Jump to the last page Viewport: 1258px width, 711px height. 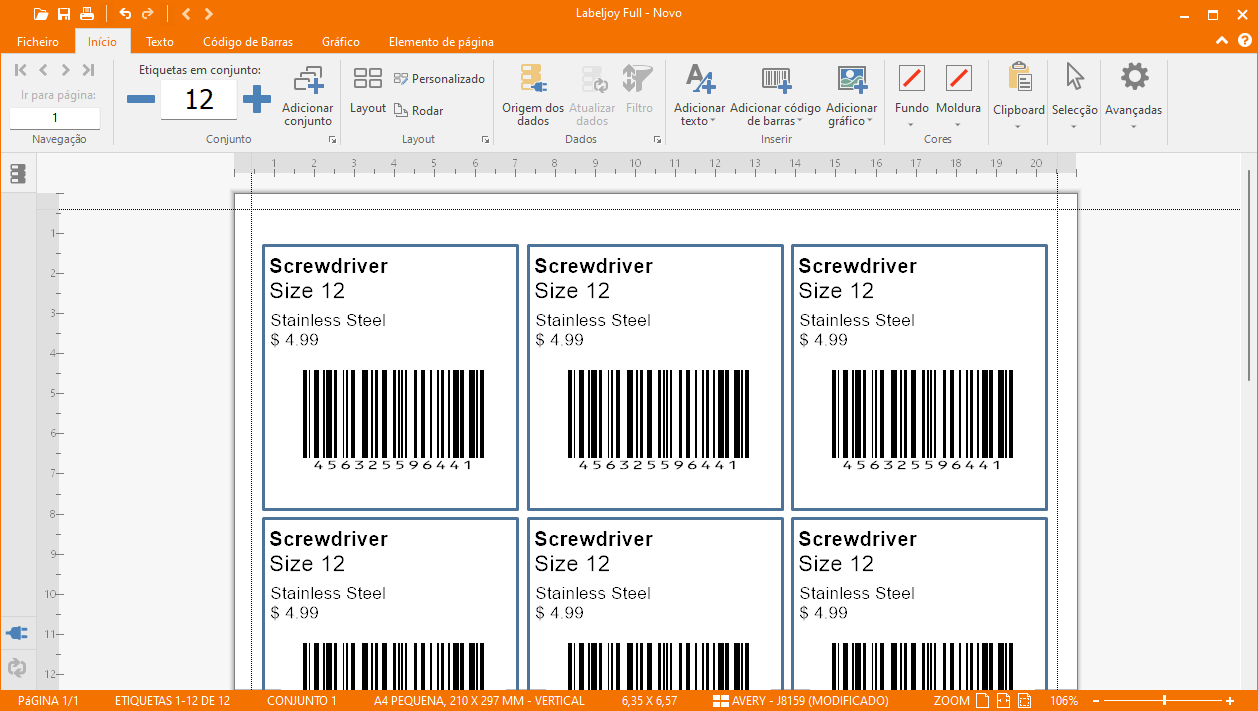point(88,70)
